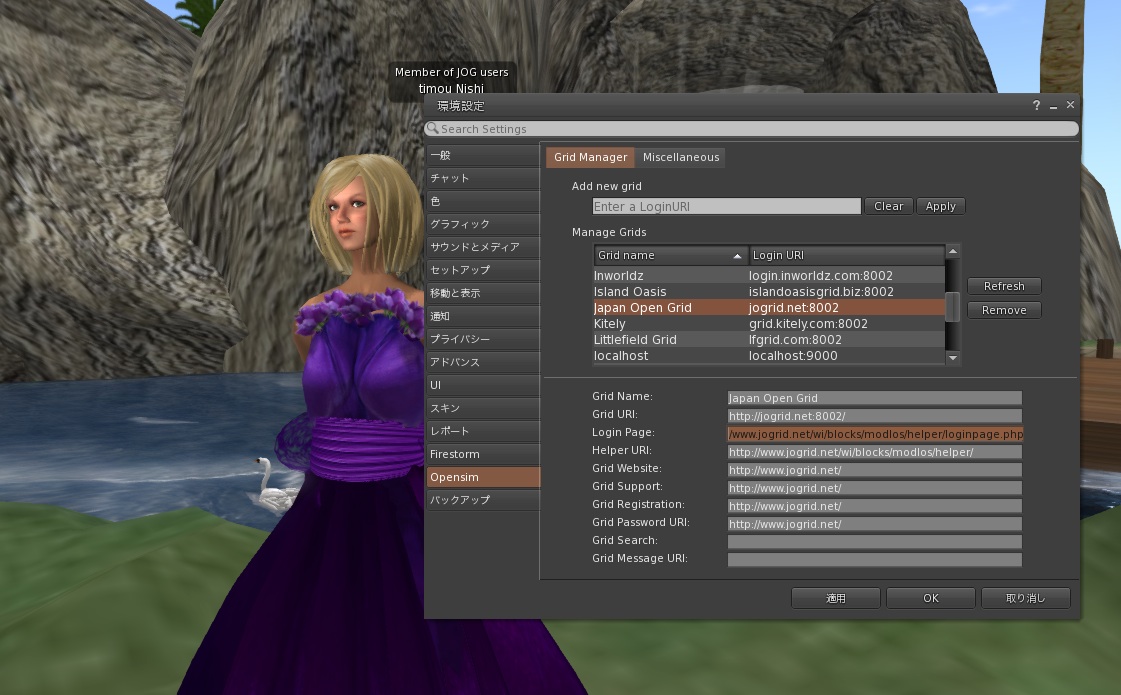
Task: Click the Helper URI field
Action: (874, 452)
